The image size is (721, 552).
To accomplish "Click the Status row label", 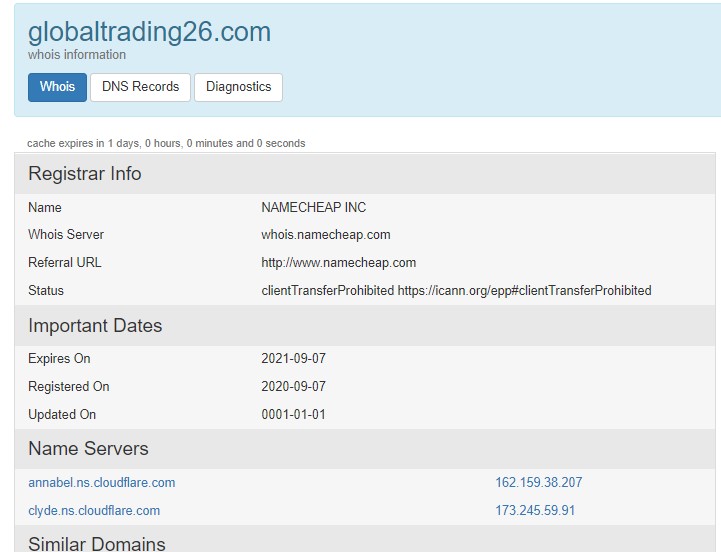I will tap(46, 291).
